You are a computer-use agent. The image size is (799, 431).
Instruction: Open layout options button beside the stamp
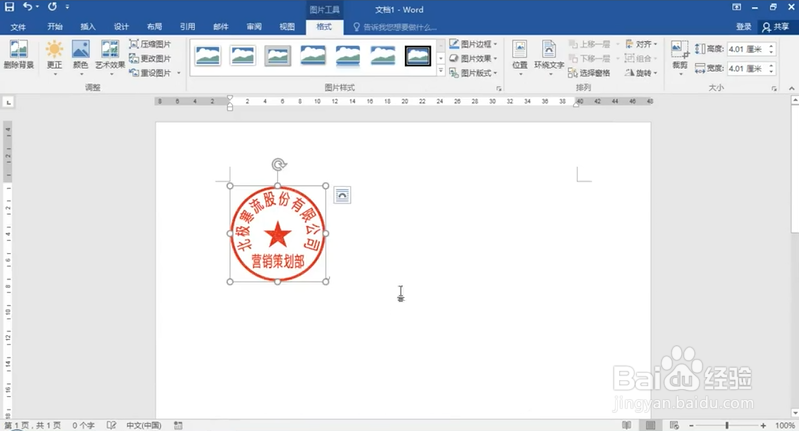pyautogui.click(x=342, y=195)
